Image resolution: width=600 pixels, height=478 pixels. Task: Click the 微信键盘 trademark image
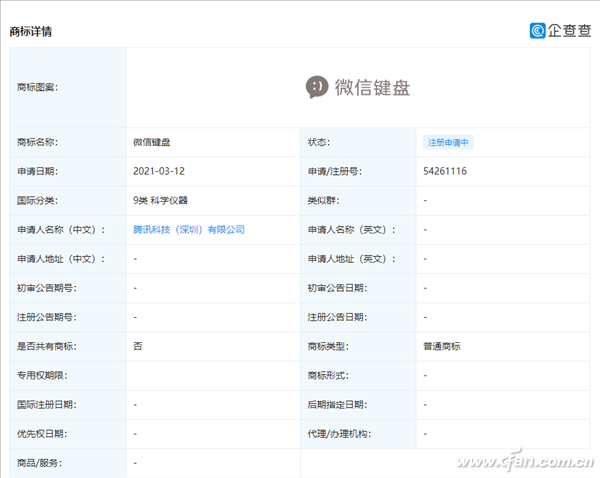point(358,87)
